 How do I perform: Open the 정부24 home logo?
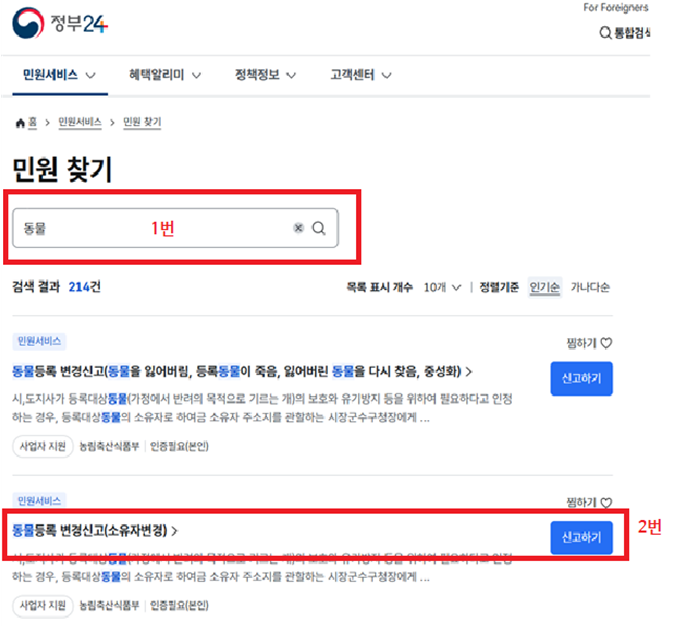pyautogui.click(x=60, y=23)
